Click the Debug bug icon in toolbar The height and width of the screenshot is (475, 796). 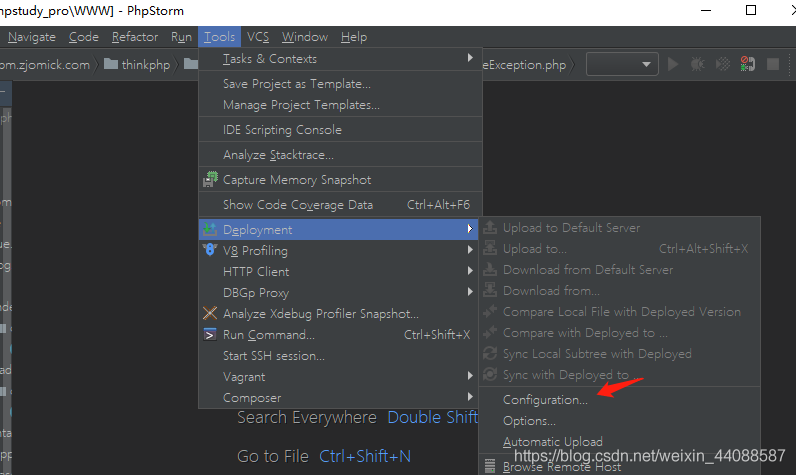(698, 64)
